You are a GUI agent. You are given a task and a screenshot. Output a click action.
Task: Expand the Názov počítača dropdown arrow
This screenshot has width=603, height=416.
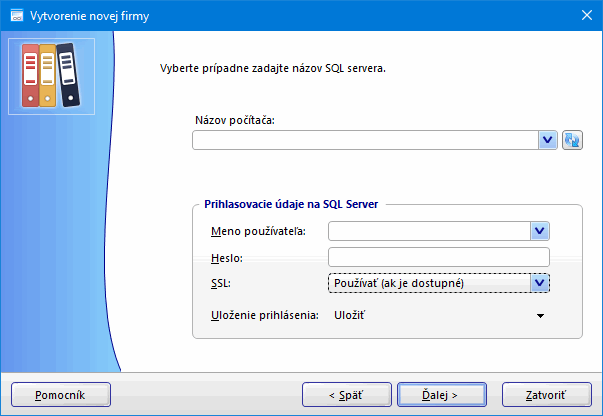[x=547, y=140]
